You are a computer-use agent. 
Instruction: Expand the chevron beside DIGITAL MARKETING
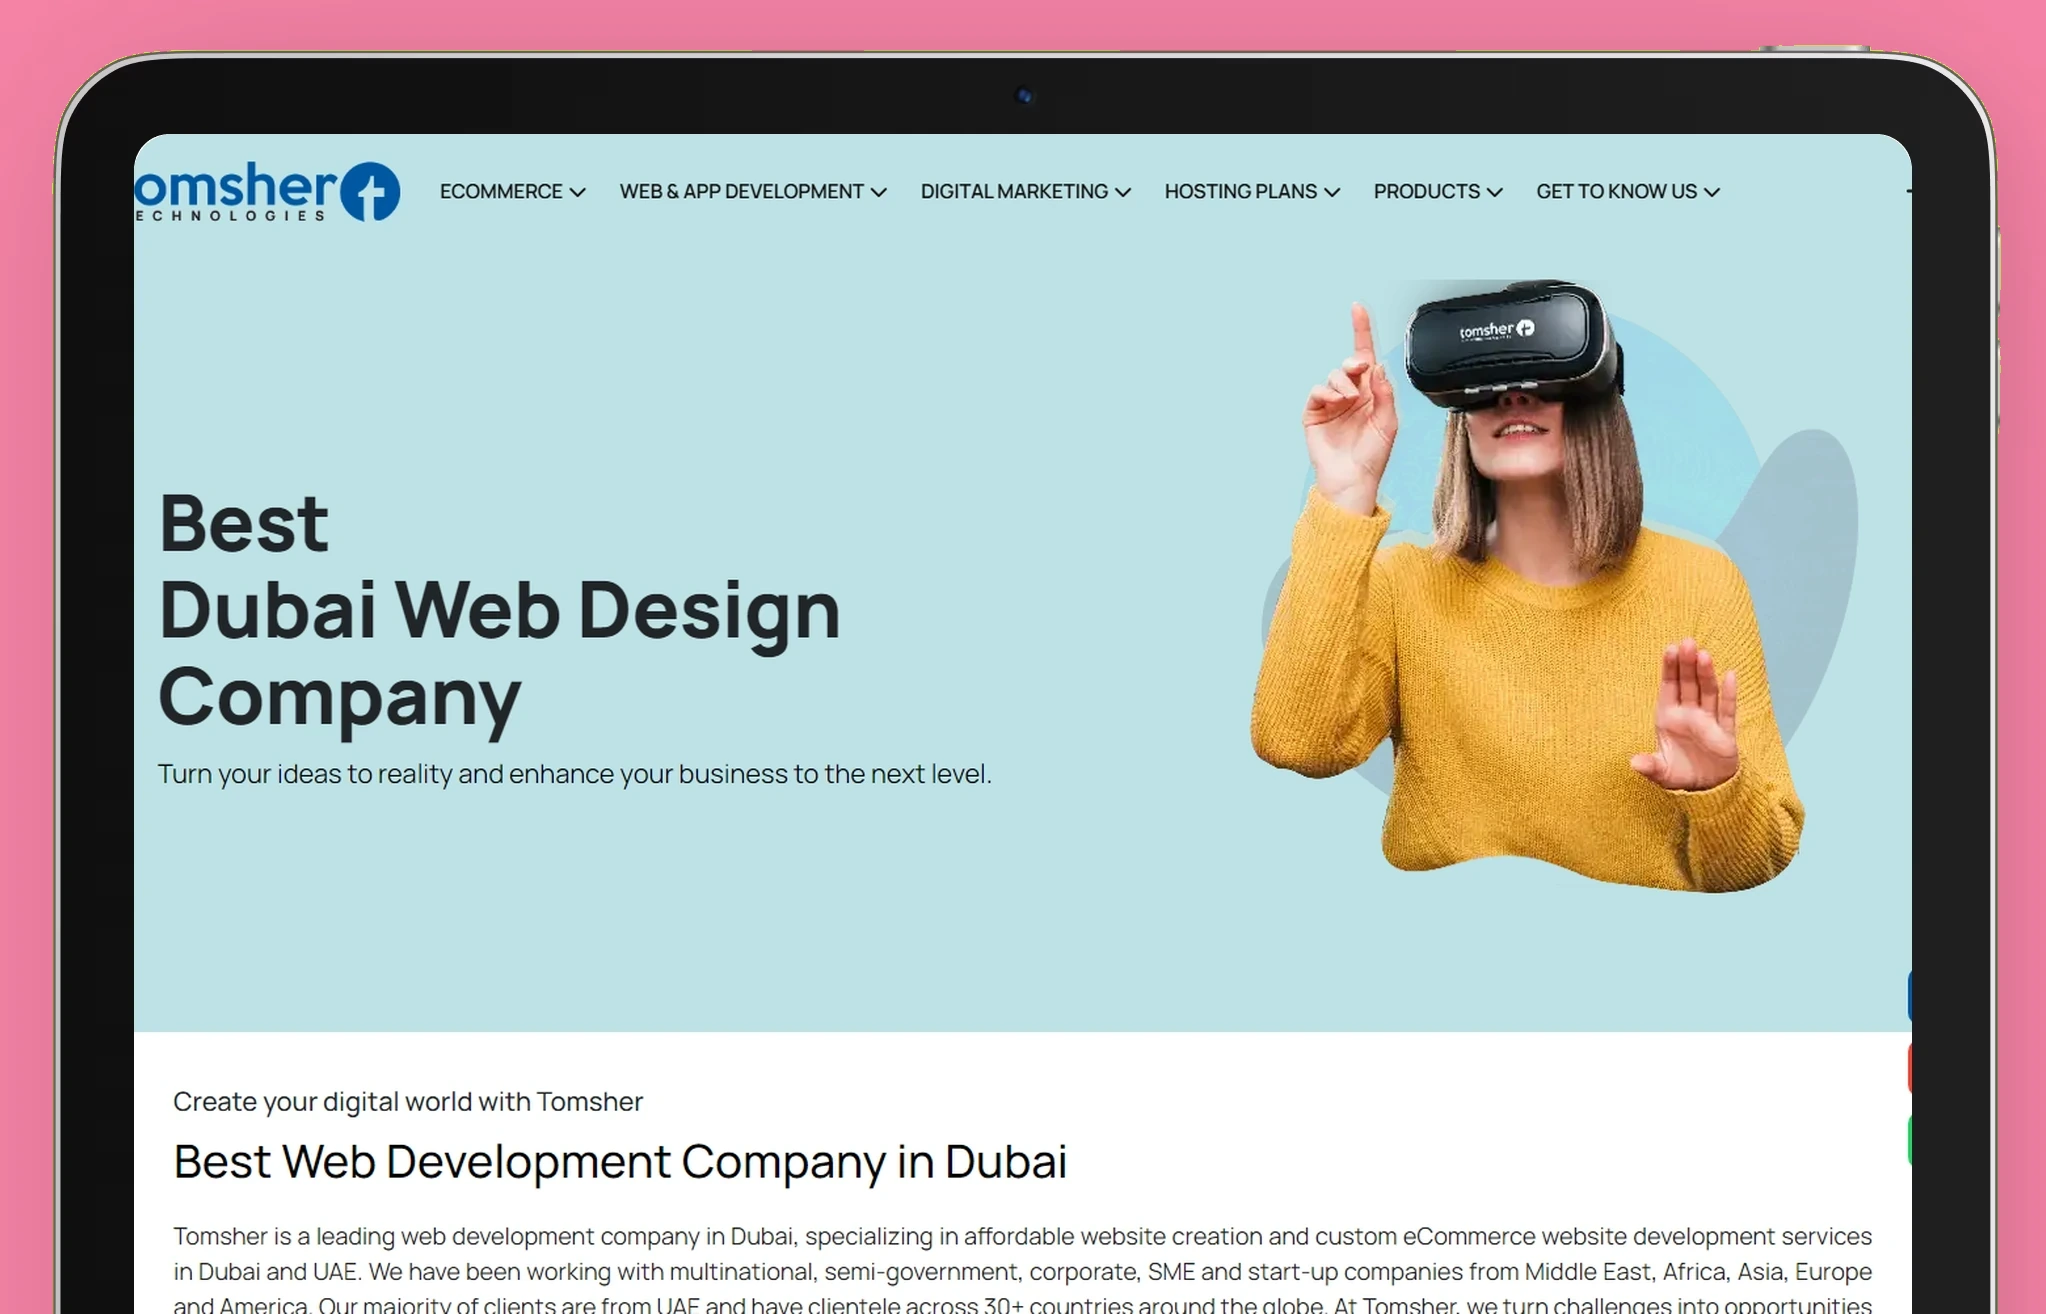(x=1123, y=192)
